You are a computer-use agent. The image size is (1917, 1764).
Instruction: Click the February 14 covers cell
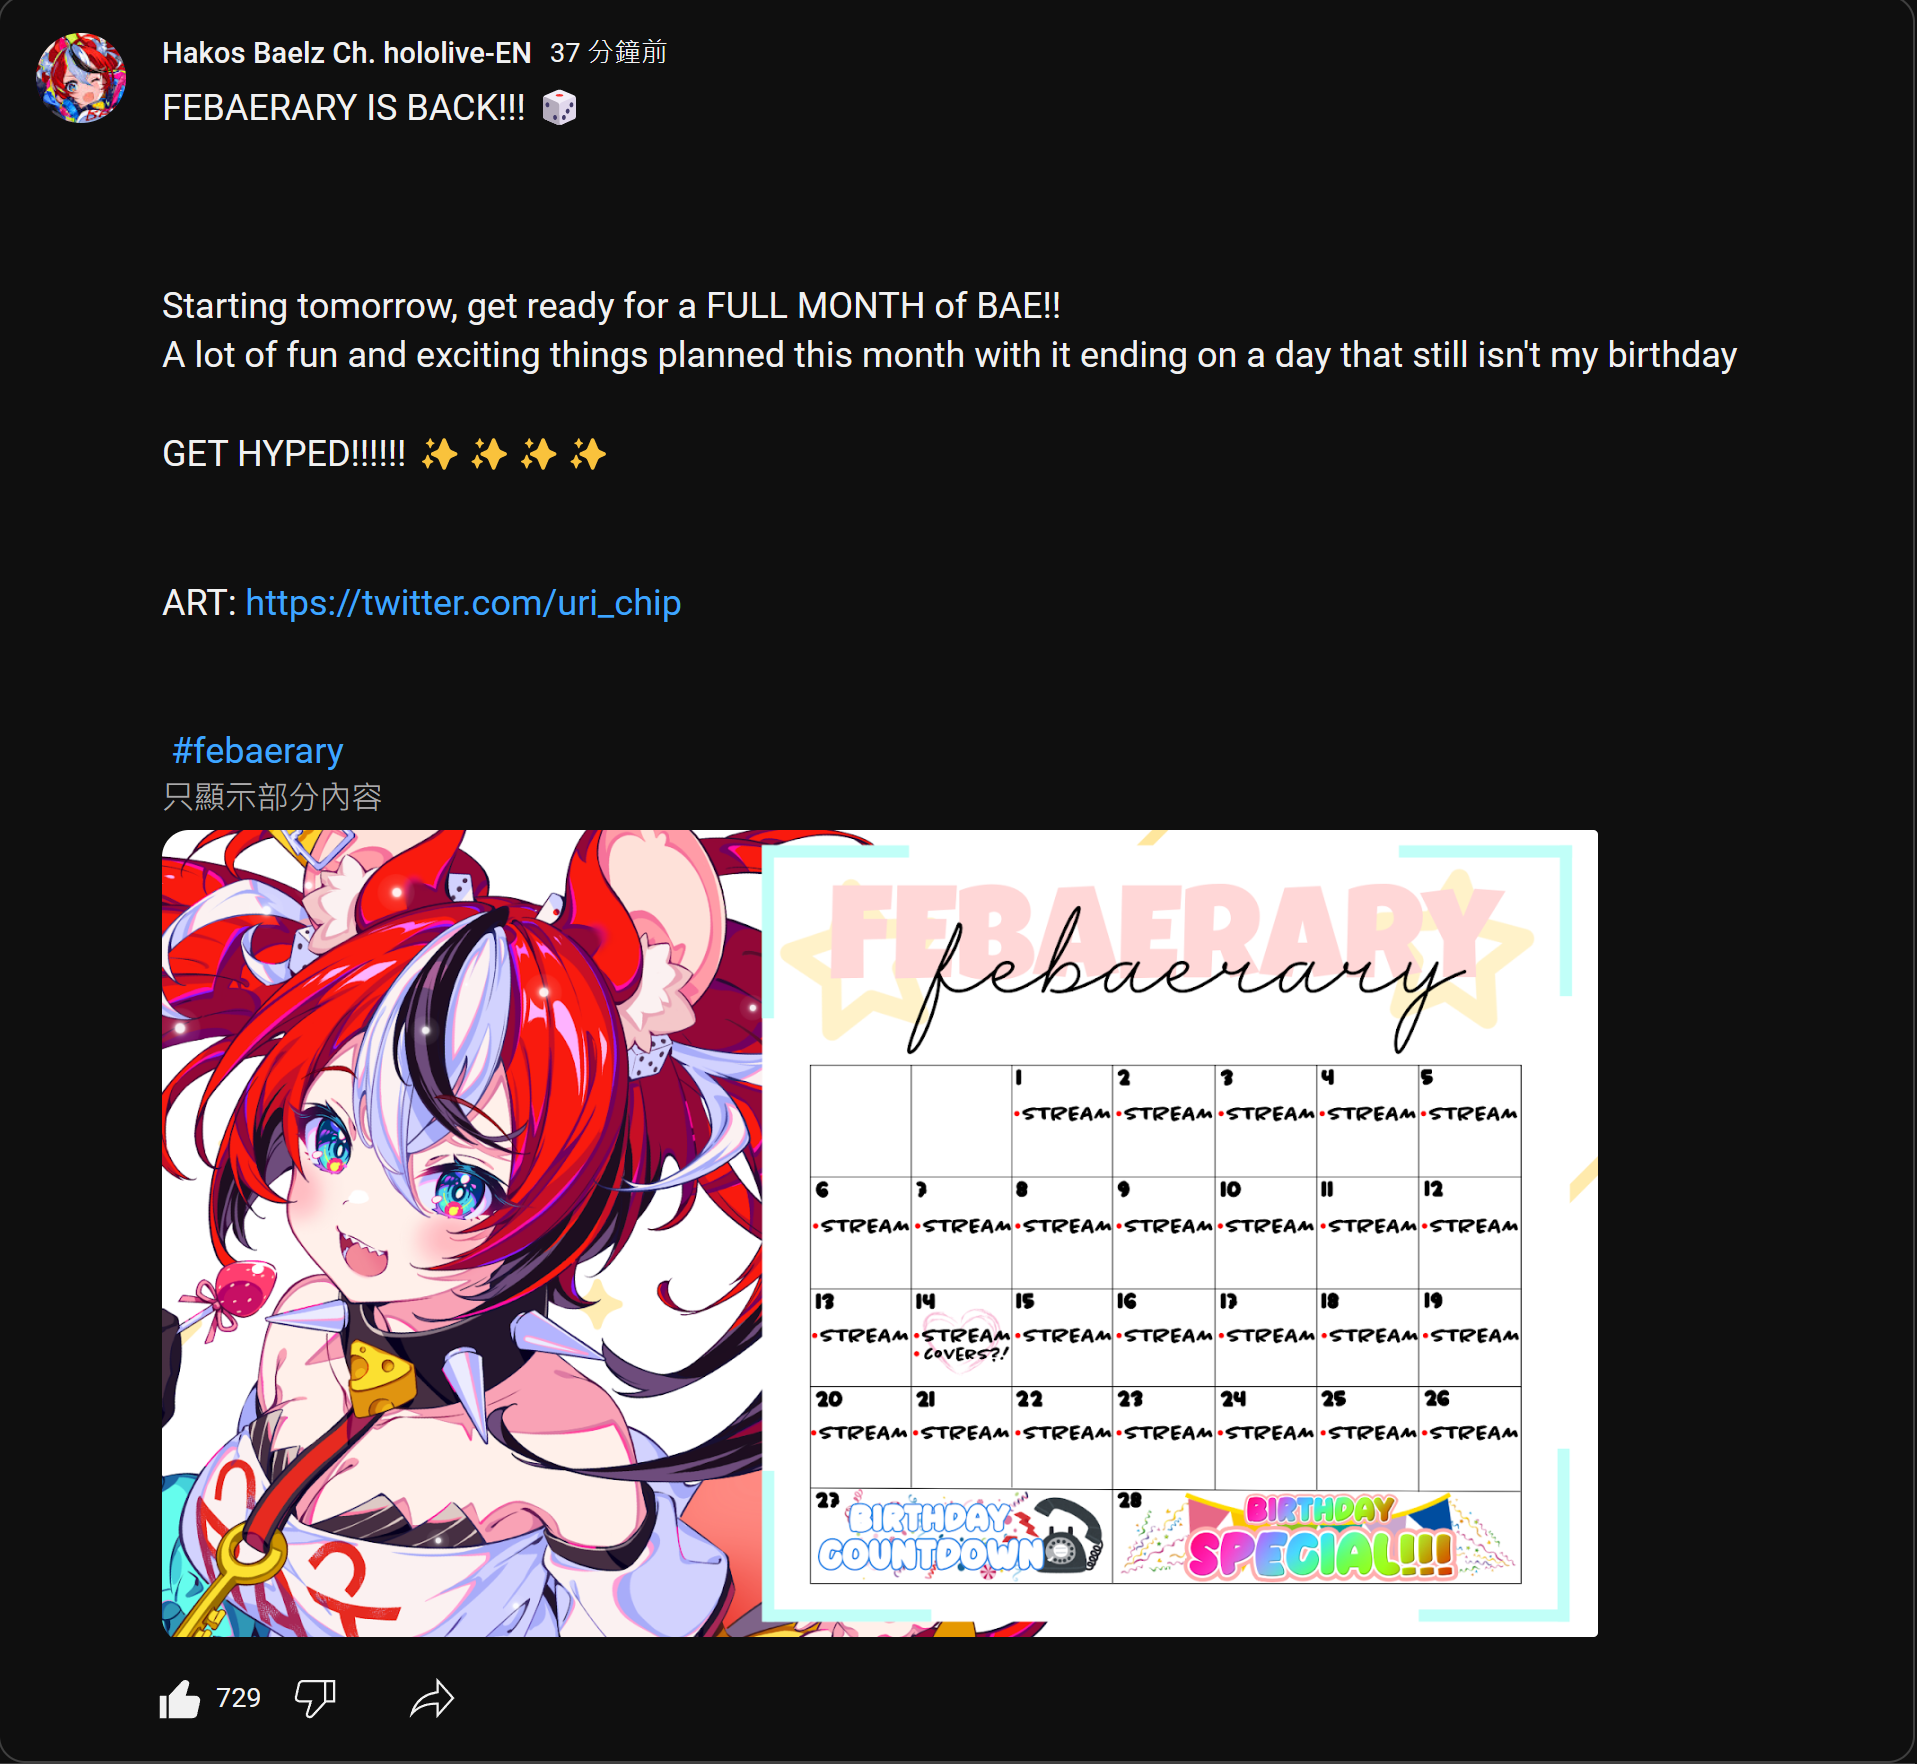click(x=961, y=1337)
